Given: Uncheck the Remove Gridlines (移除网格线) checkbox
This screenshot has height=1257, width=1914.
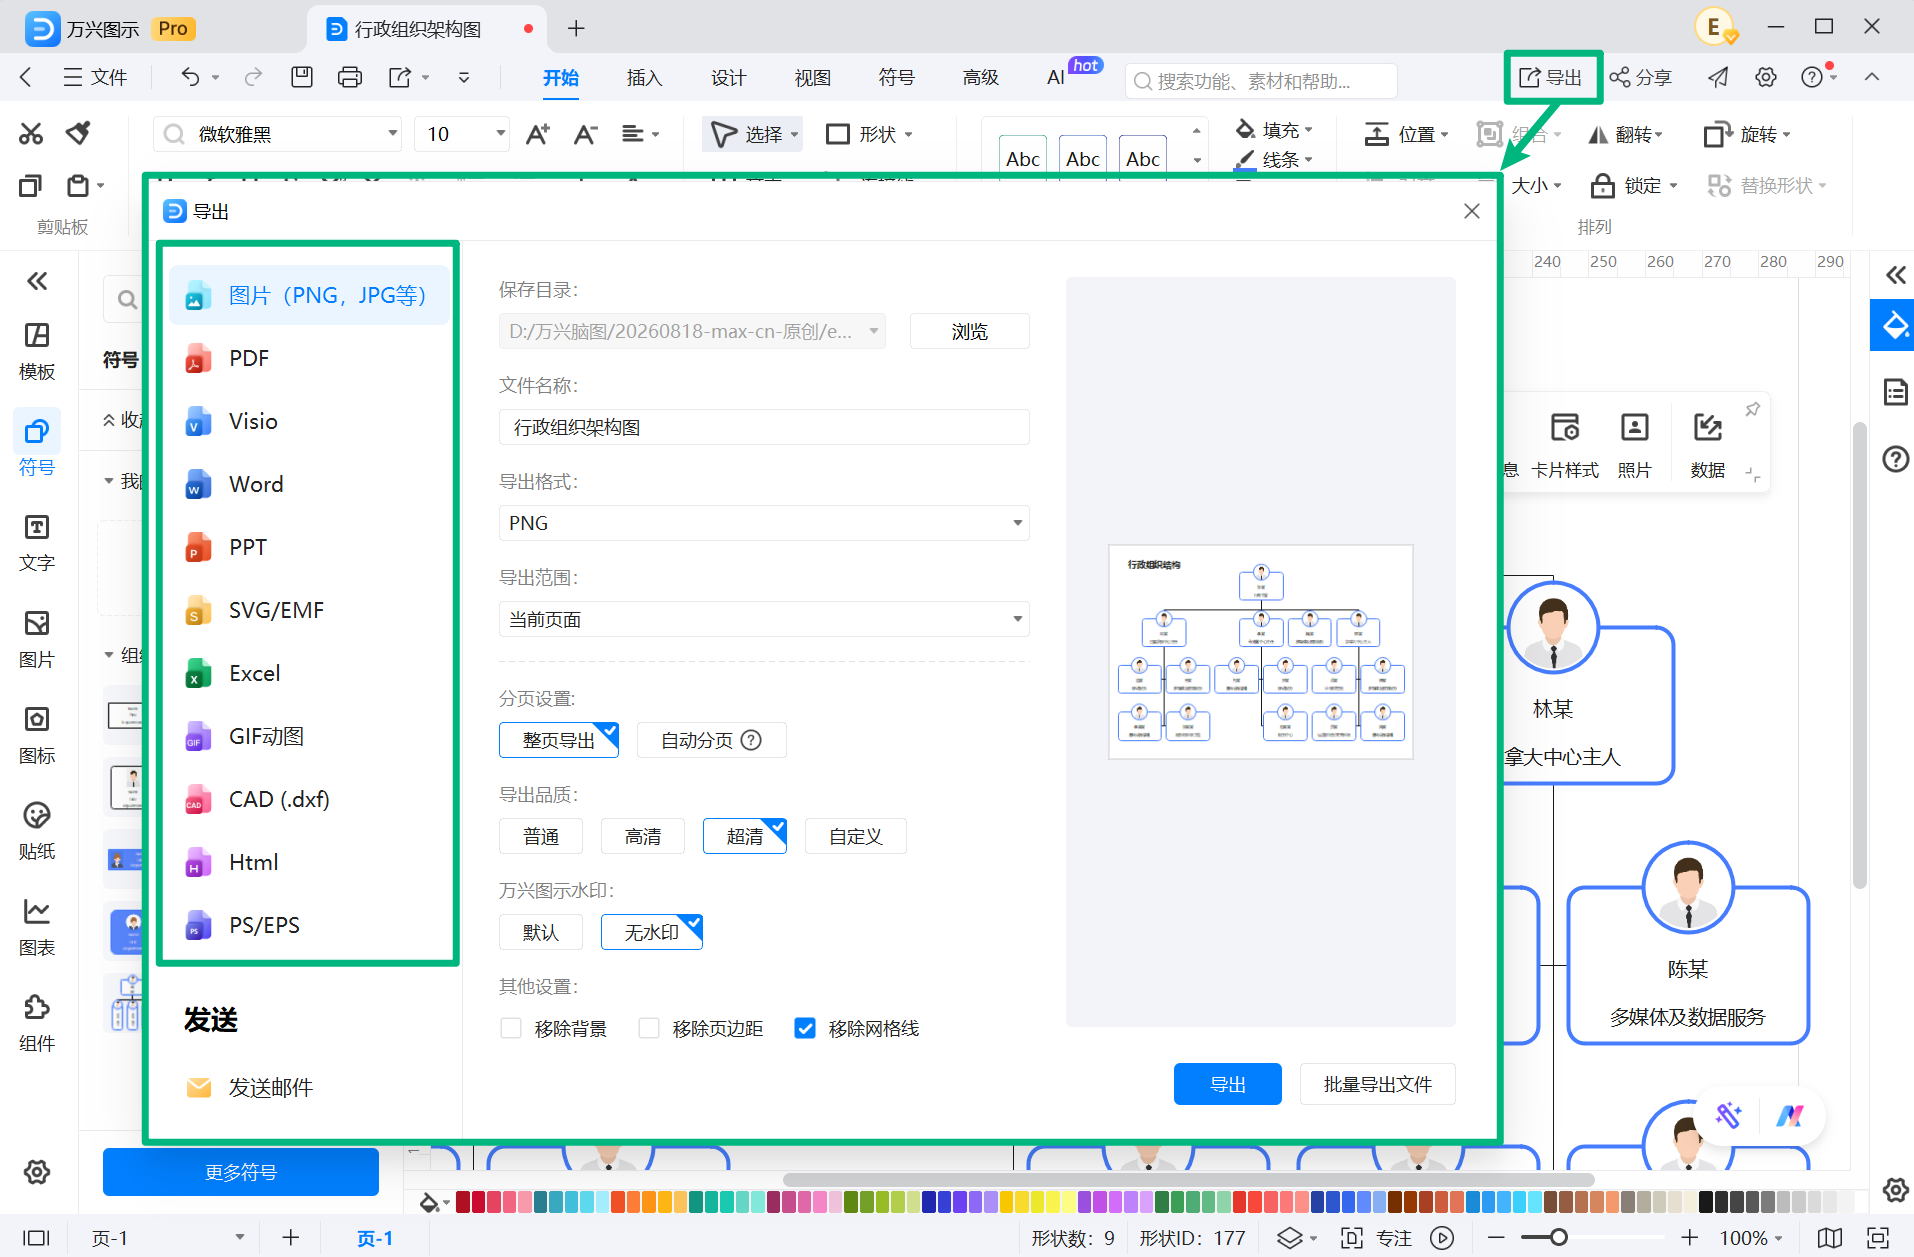Looking at the screenshot, I should click(805, 1028).
